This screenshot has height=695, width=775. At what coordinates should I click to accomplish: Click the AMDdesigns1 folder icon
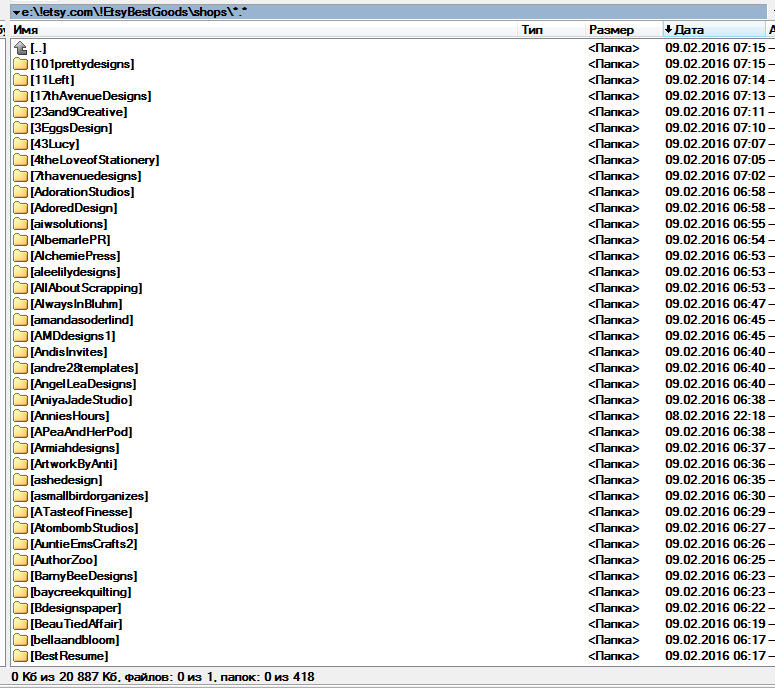click(20, 336)
